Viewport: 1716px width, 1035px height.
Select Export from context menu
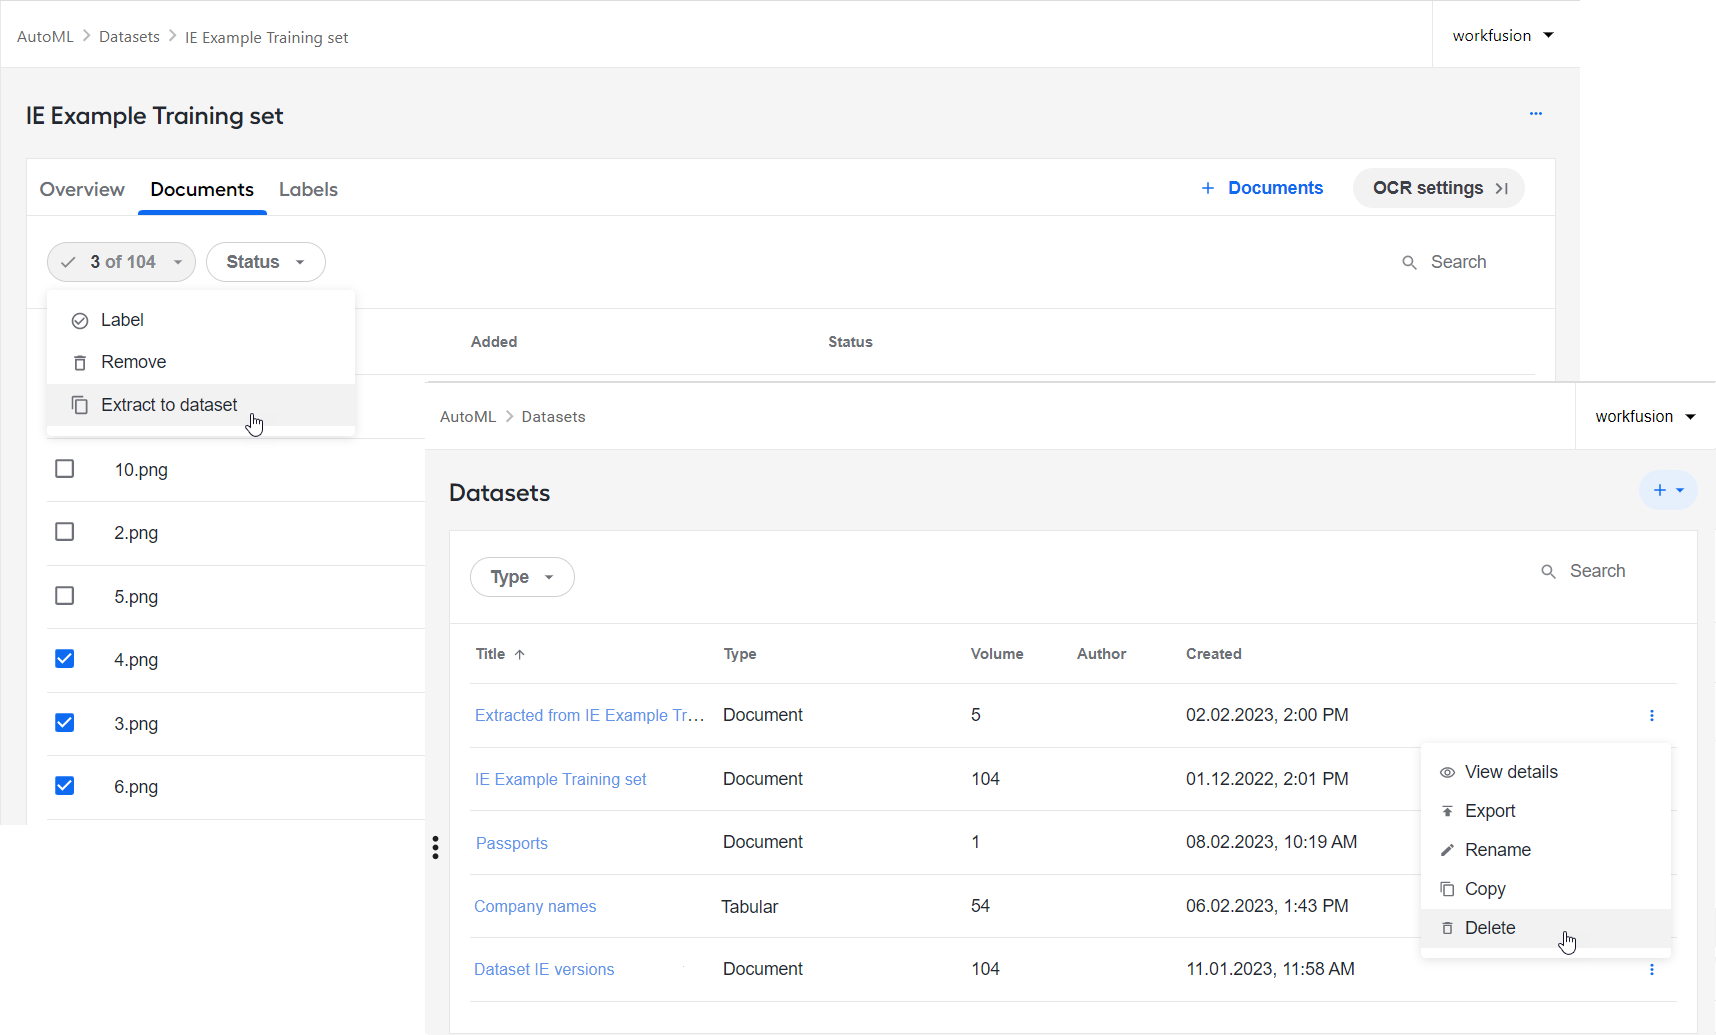pos(1546,811)
